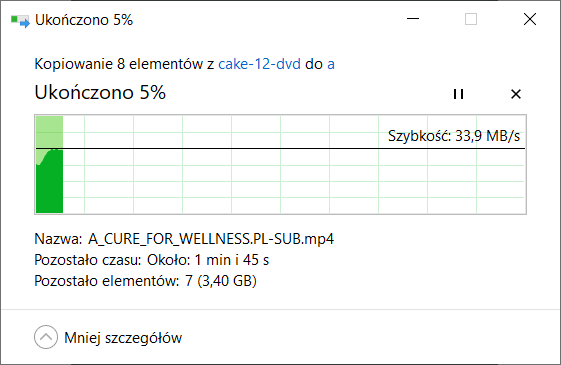Click the 'Mniej szczegółów' label
The image size is (561, 365).
(x=123, y=338)
